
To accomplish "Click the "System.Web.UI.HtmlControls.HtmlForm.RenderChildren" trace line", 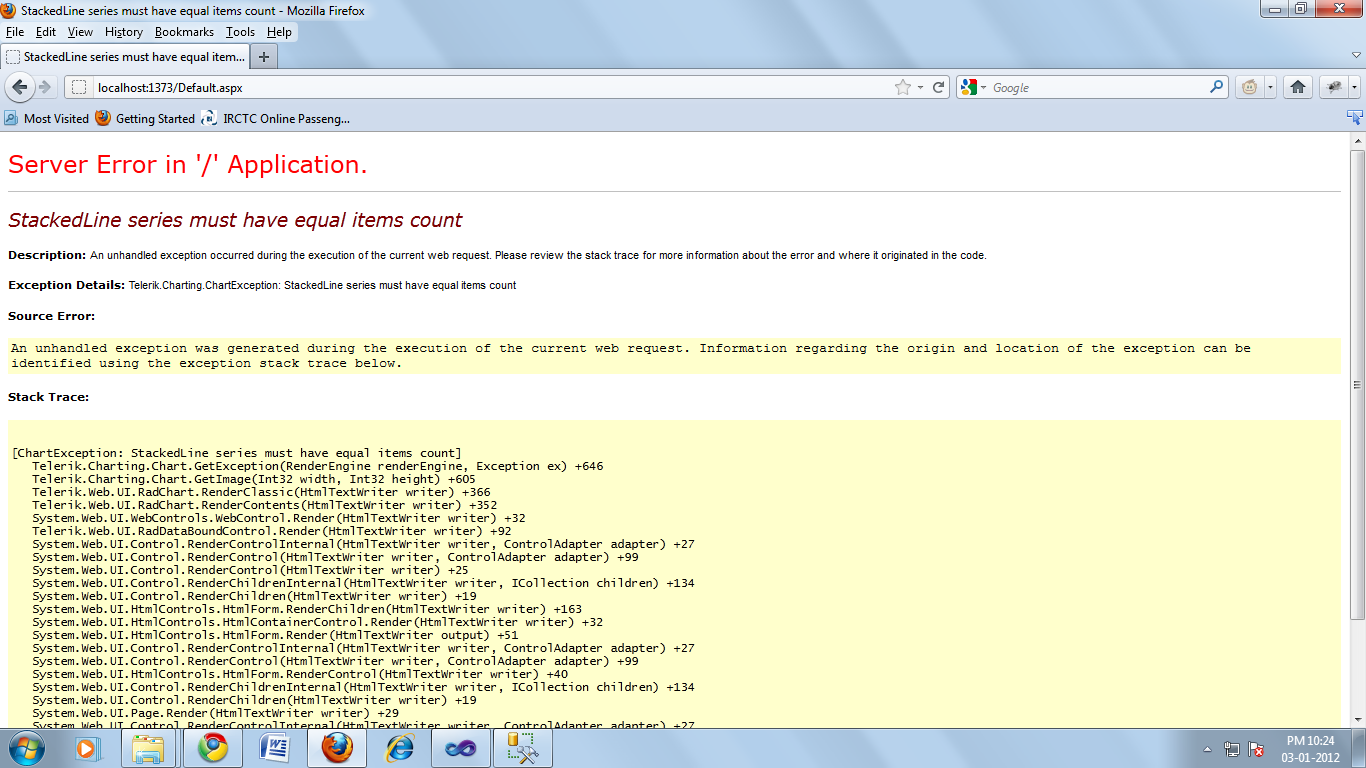I will coord(307,609).
